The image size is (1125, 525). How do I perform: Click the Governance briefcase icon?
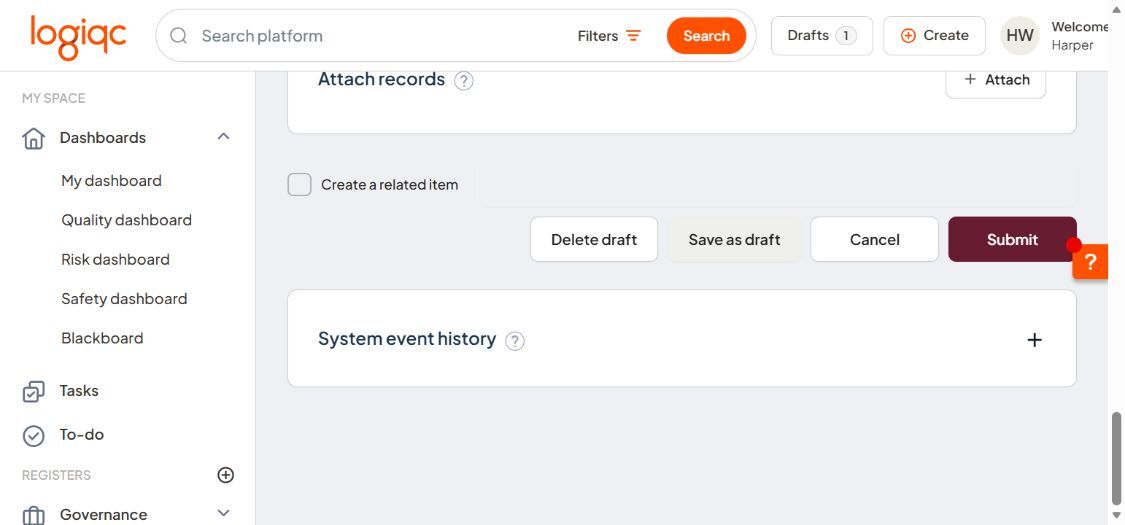click(x=34, y=516)
